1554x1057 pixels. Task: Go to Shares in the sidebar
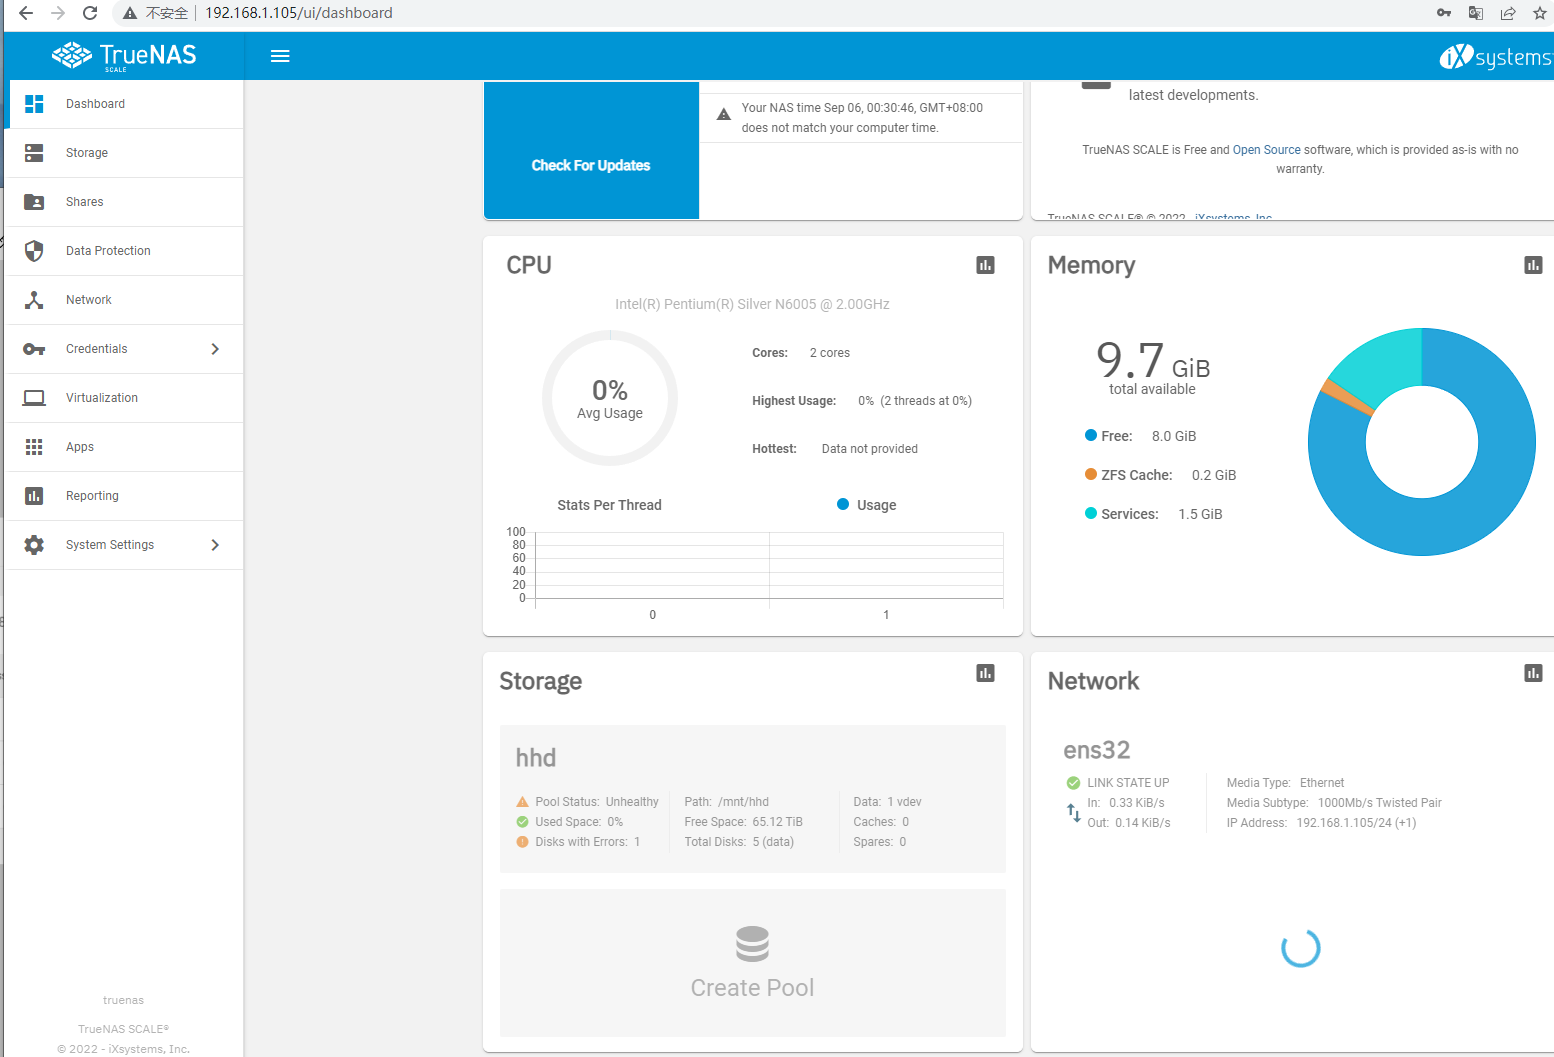tap(125, 202)
